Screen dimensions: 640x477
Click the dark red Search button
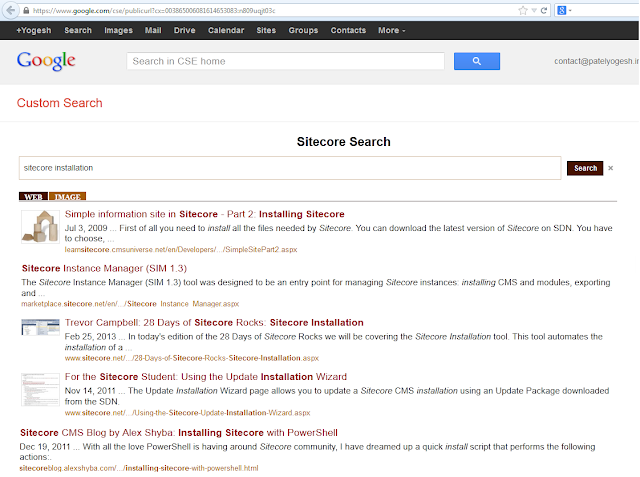(585, 168)
